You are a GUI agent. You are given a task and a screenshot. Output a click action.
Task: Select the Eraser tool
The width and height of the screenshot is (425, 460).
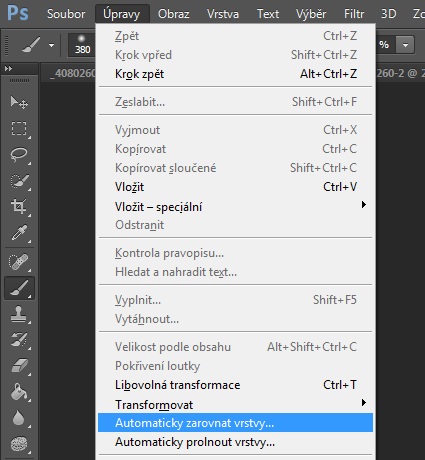coord(19,366)
